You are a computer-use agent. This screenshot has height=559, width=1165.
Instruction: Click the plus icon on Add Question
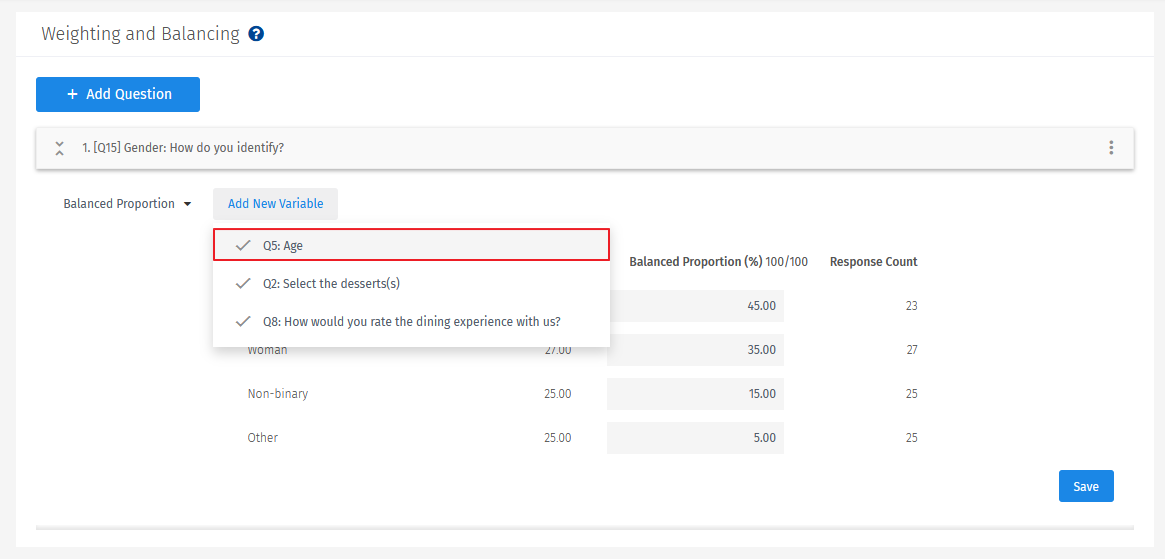[72, 94]
